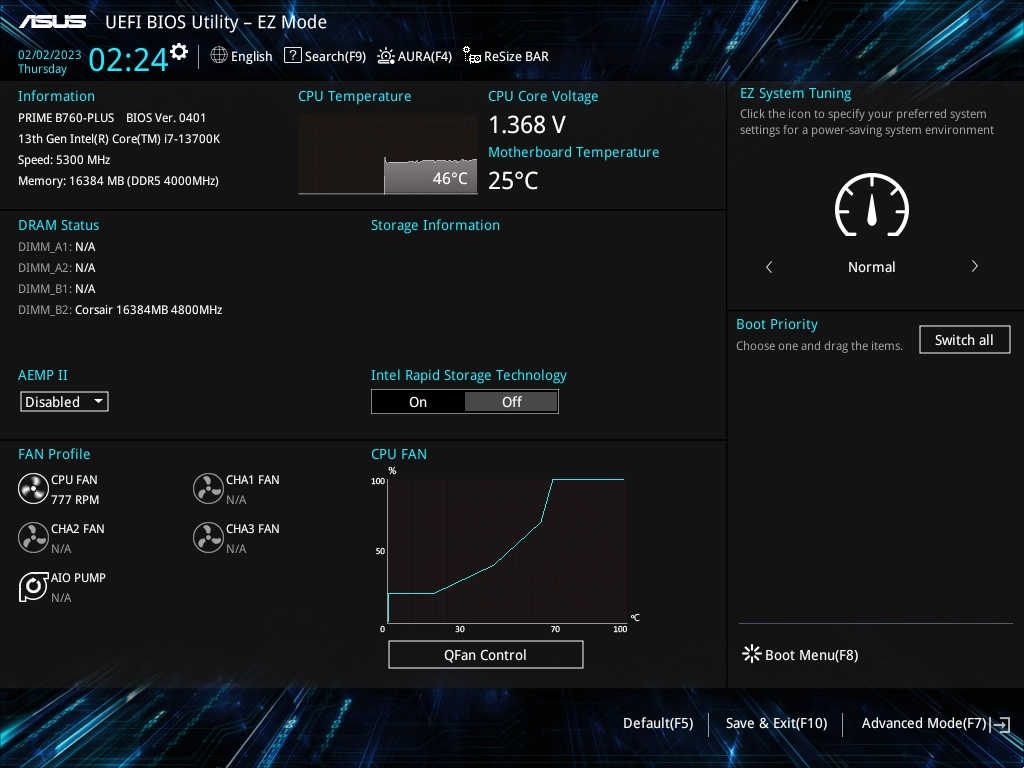Click the Boot Menu star icon

(x=752, y=654)
